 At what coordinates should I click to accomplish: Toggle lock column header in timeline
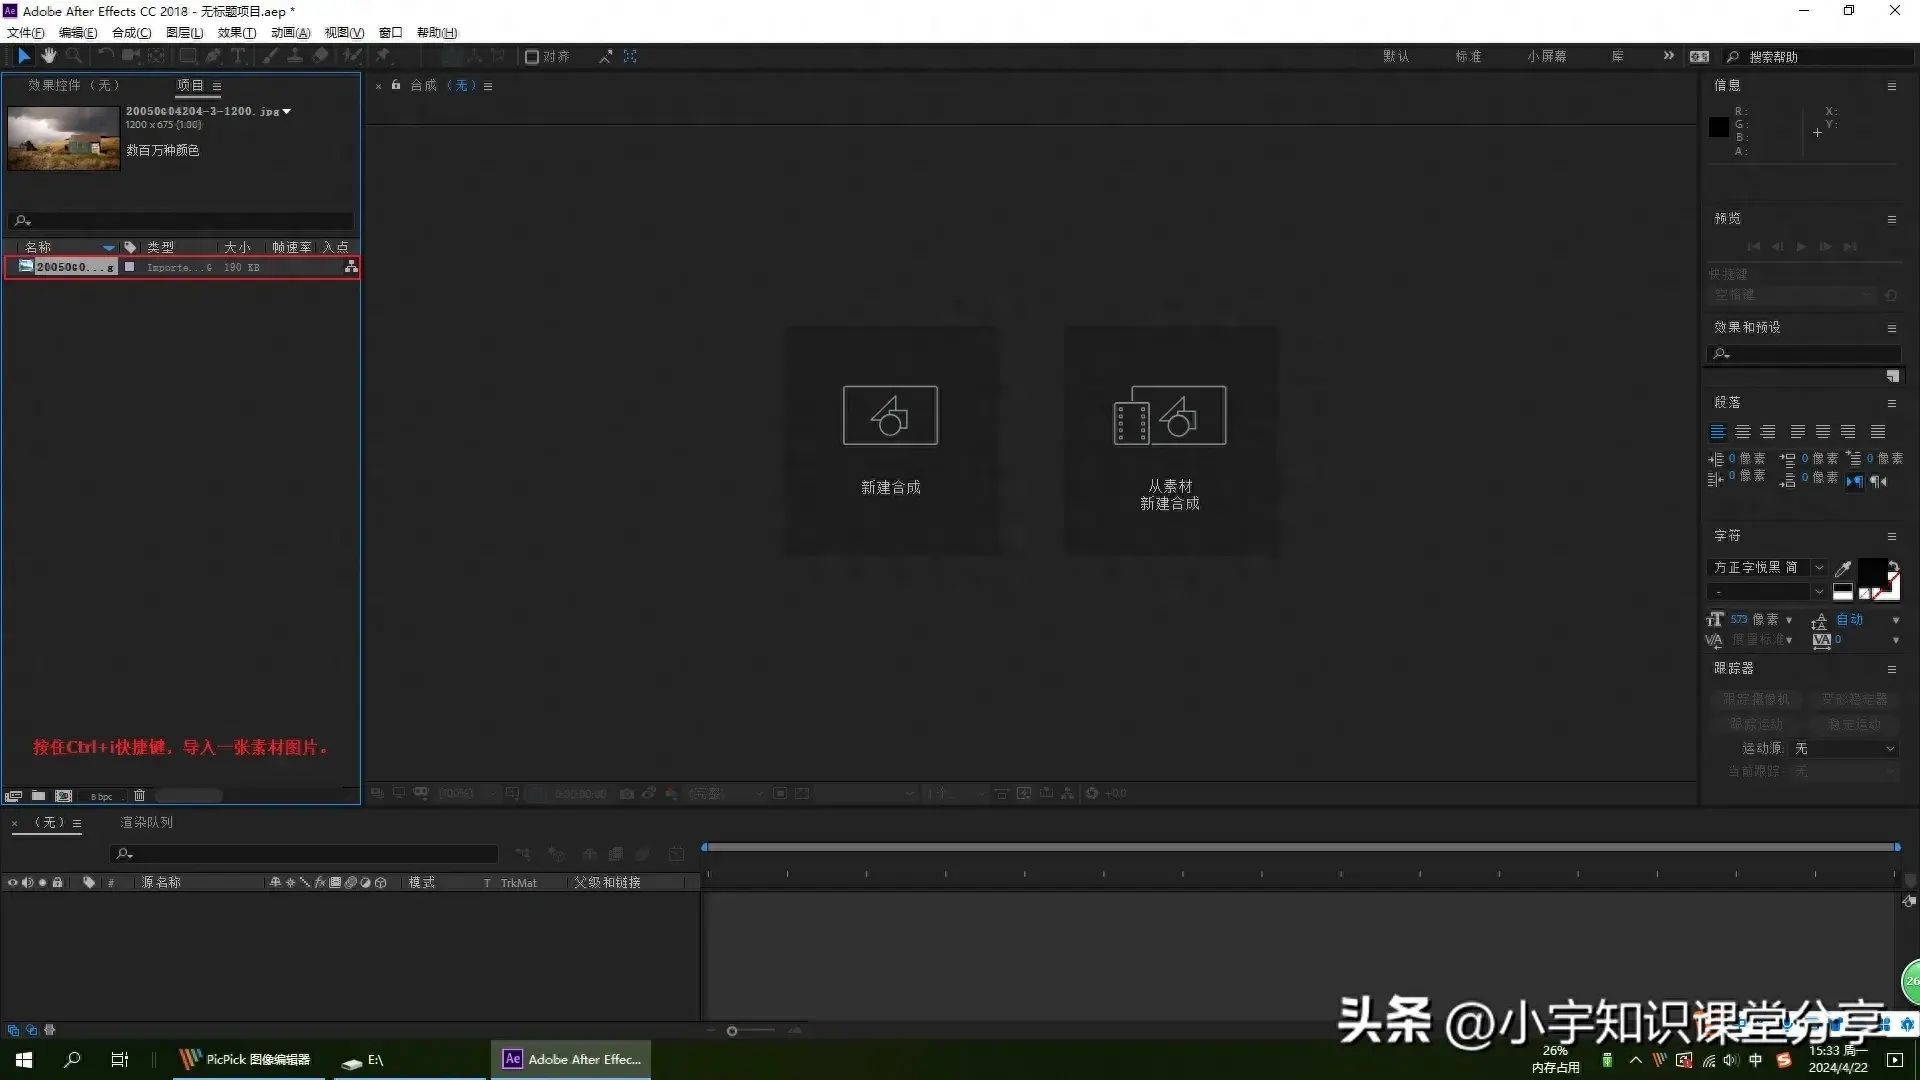point(58,883)
